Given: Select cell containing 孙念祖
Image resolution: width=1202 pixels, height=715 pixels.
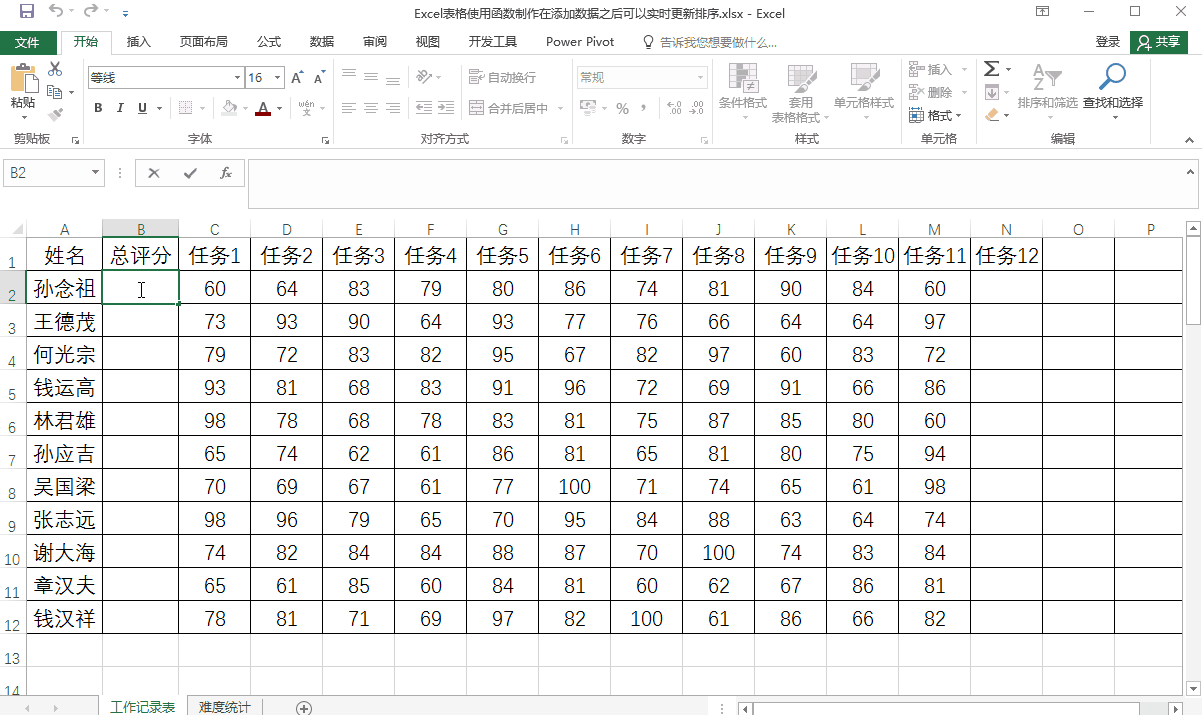Looking at the screenshot, I should [x=65, y=289].
